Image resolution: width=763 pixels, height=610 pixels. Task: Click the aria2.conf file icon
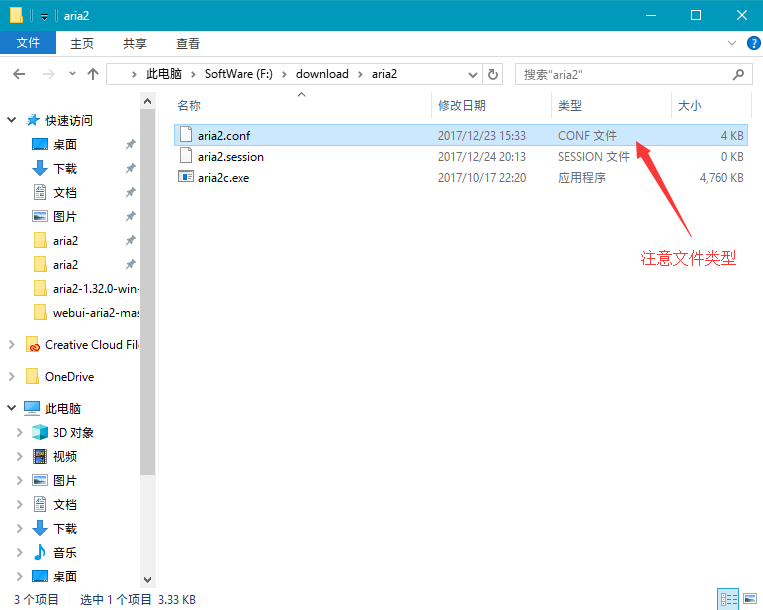point(185,135)
